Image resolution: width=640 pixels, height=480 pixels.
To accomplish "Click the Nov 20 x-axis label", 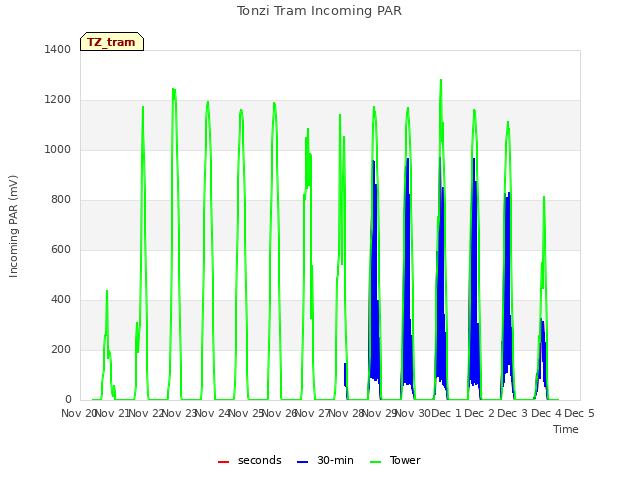I will click(78, 413).
